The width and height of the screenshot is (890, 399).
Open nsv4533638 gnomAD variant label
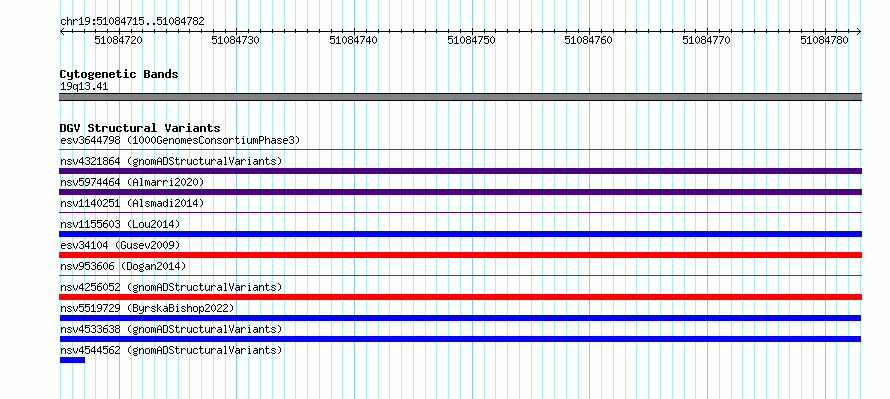(x=171, y=329)
